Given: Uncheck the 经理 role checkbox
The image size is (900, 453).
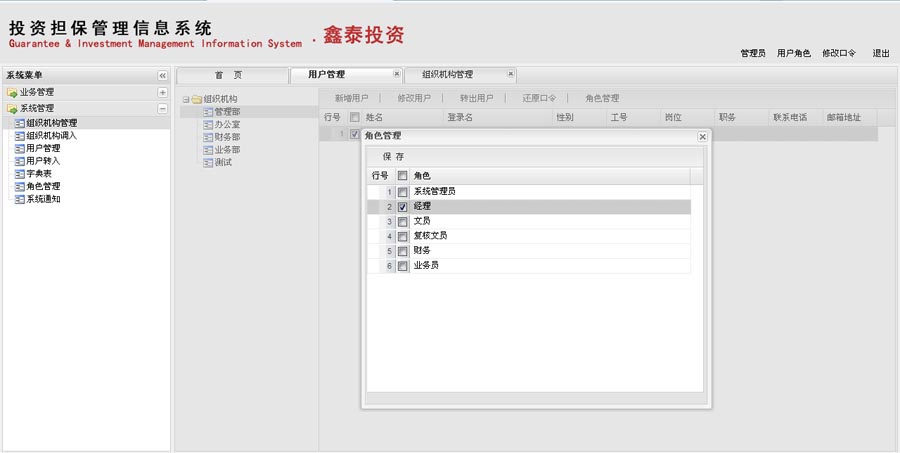Looking at the screenshot, I should pyautogui.click(x=402, y=207).
